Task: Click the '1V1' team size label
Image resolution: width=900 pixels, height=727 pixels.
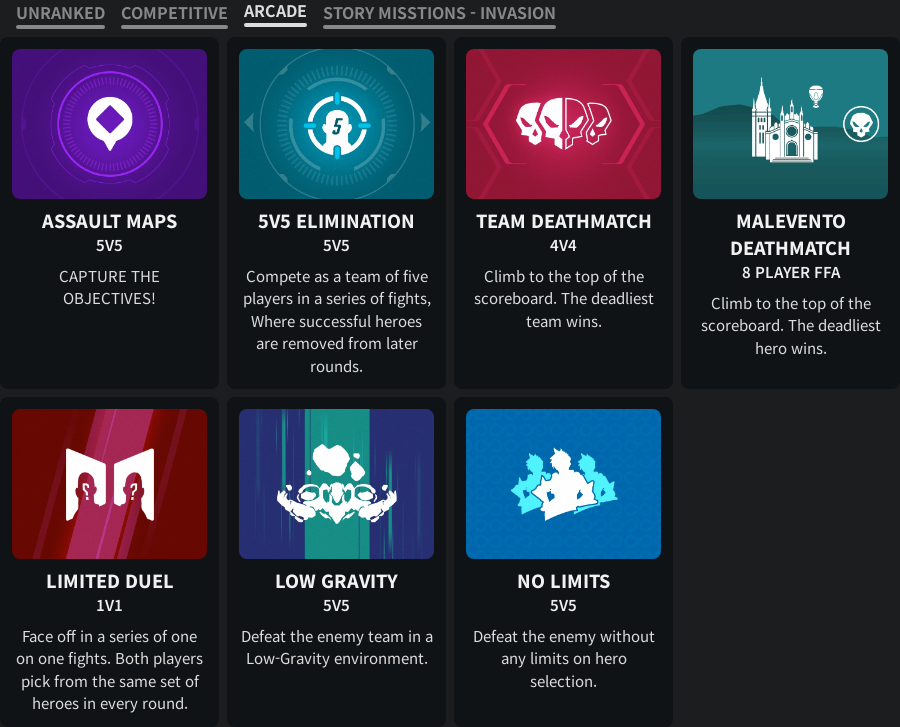Action: 109,605
